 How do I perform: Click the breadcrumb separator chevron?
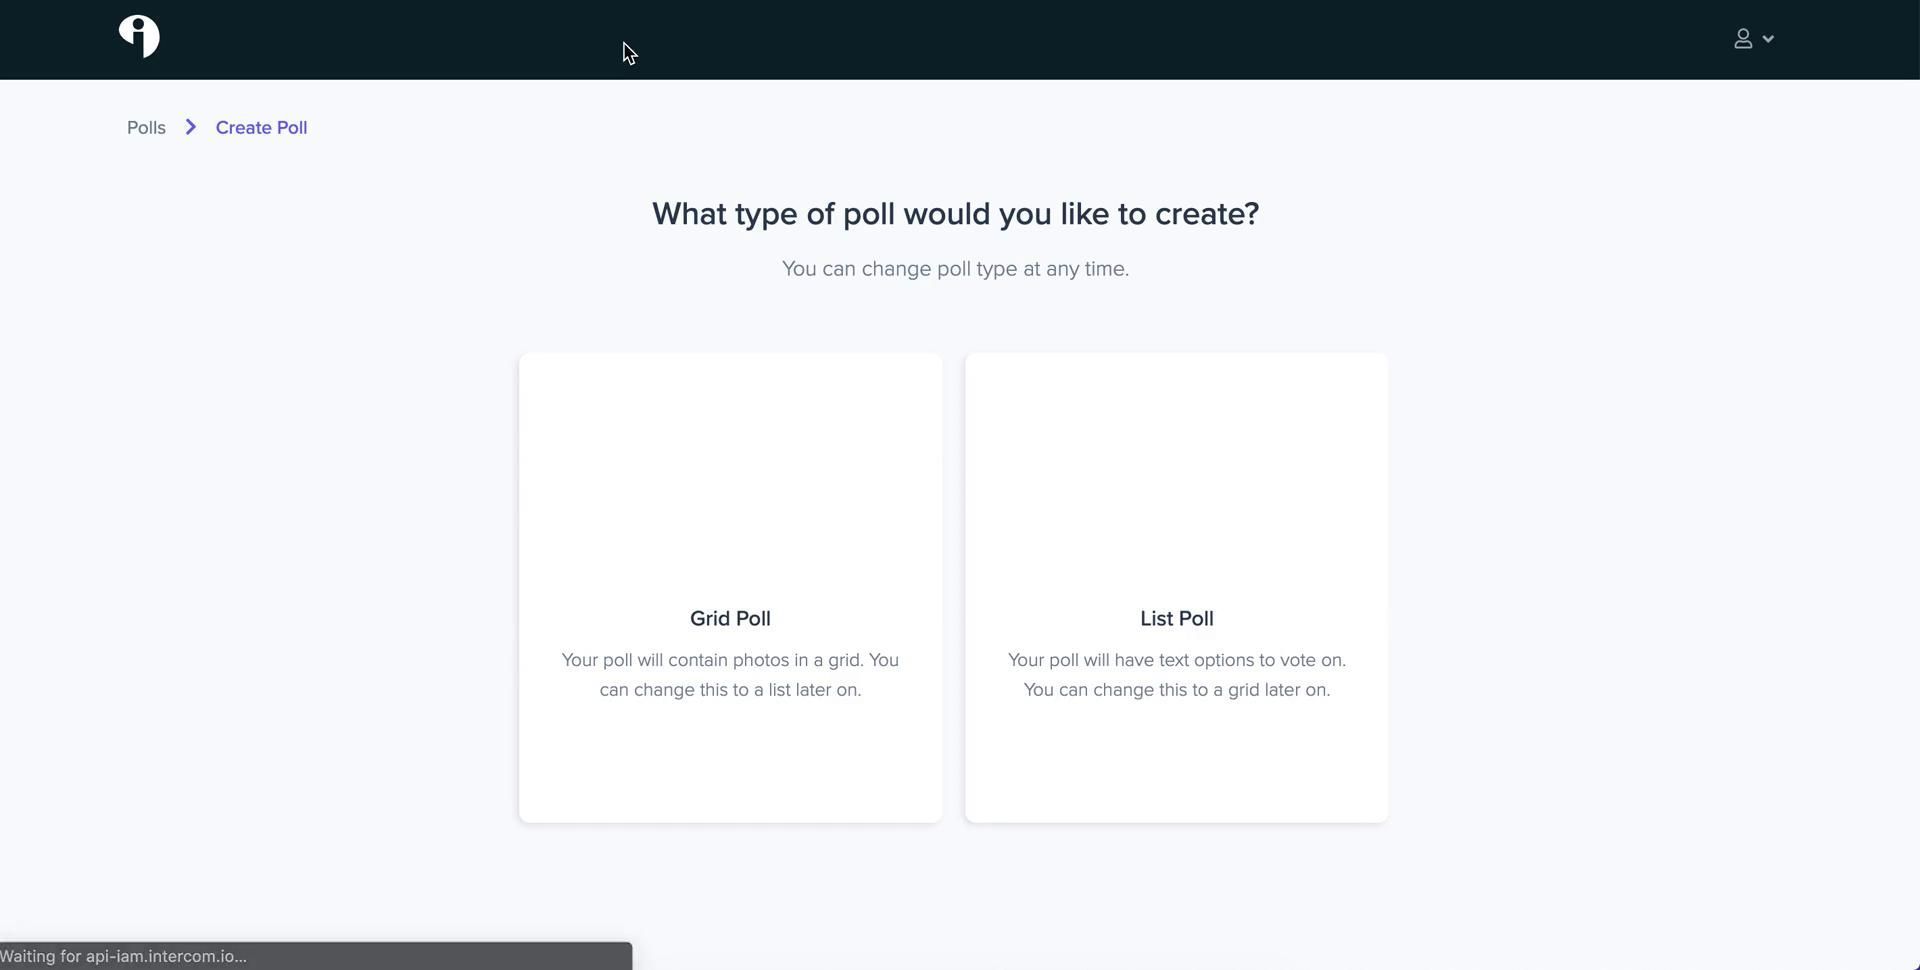tap(190, 127)
